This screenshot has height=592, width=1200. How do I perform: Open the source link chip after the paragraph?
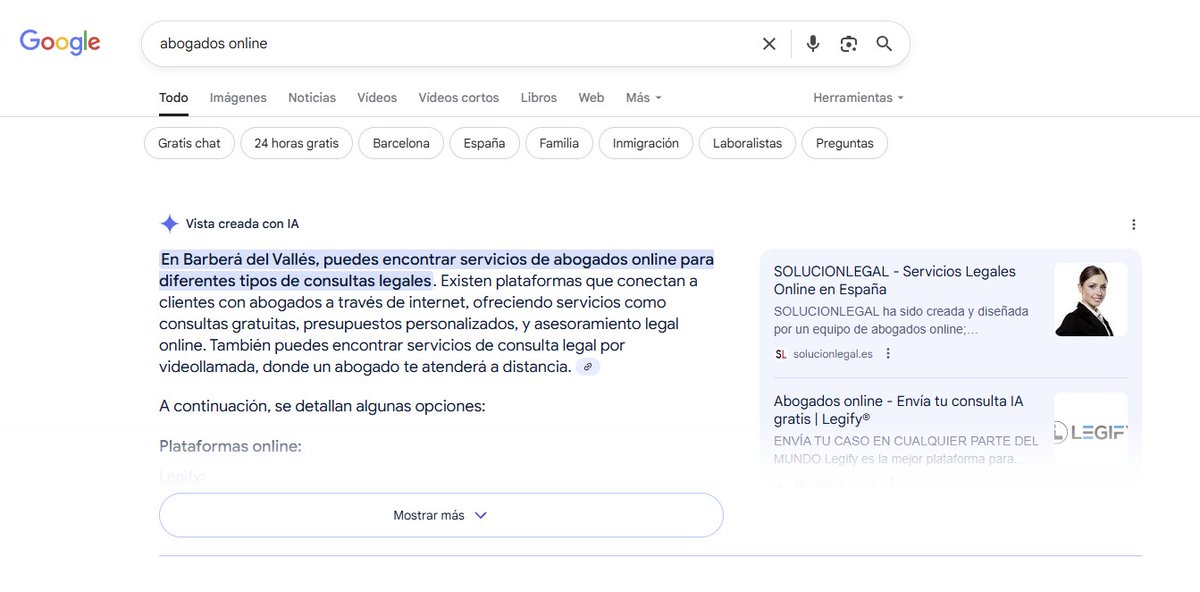[588, 367]
